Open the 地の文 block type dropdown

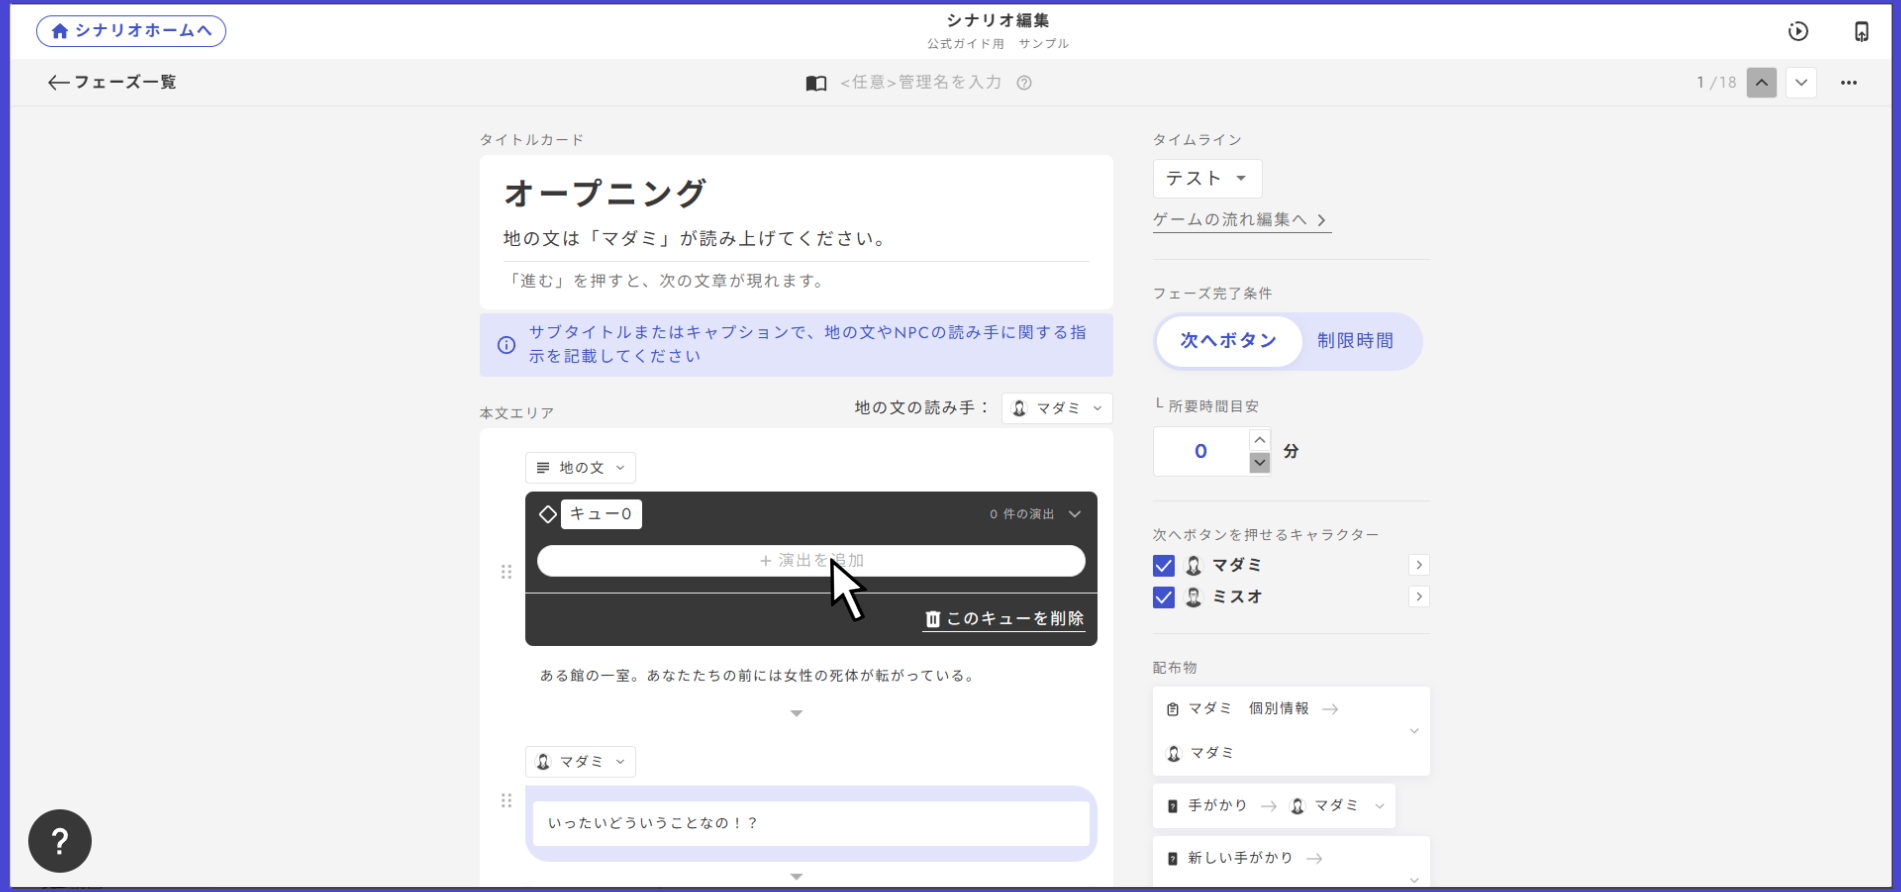coord(580,468)
